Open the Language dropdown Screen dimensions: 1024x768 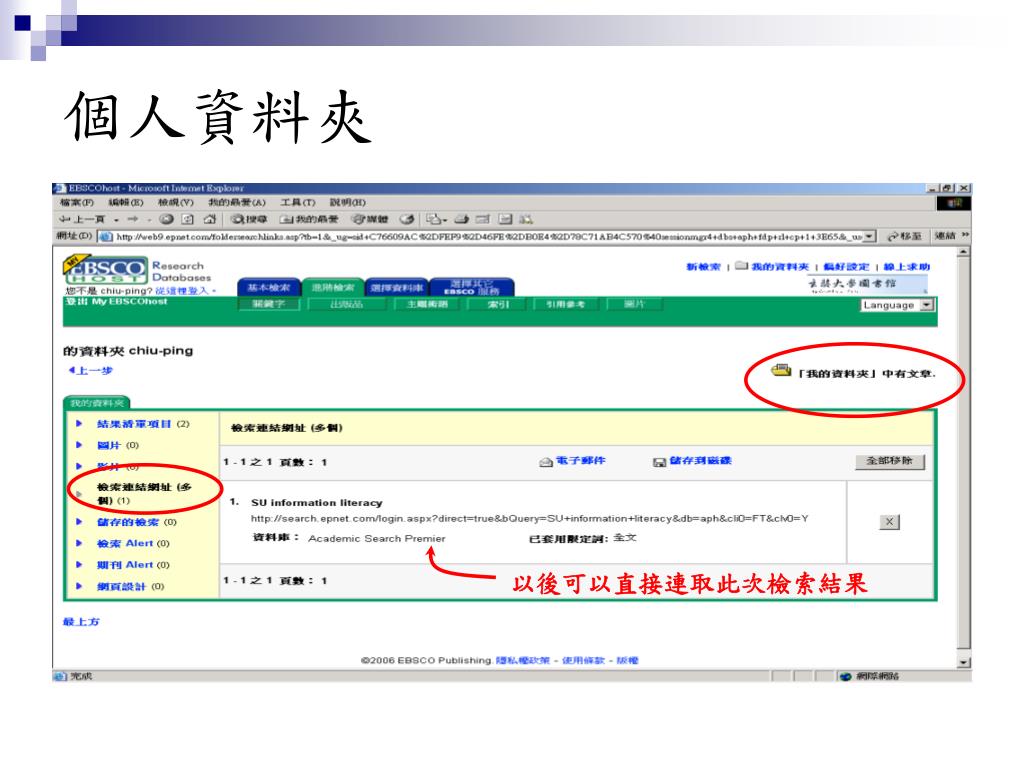[898, 305]
